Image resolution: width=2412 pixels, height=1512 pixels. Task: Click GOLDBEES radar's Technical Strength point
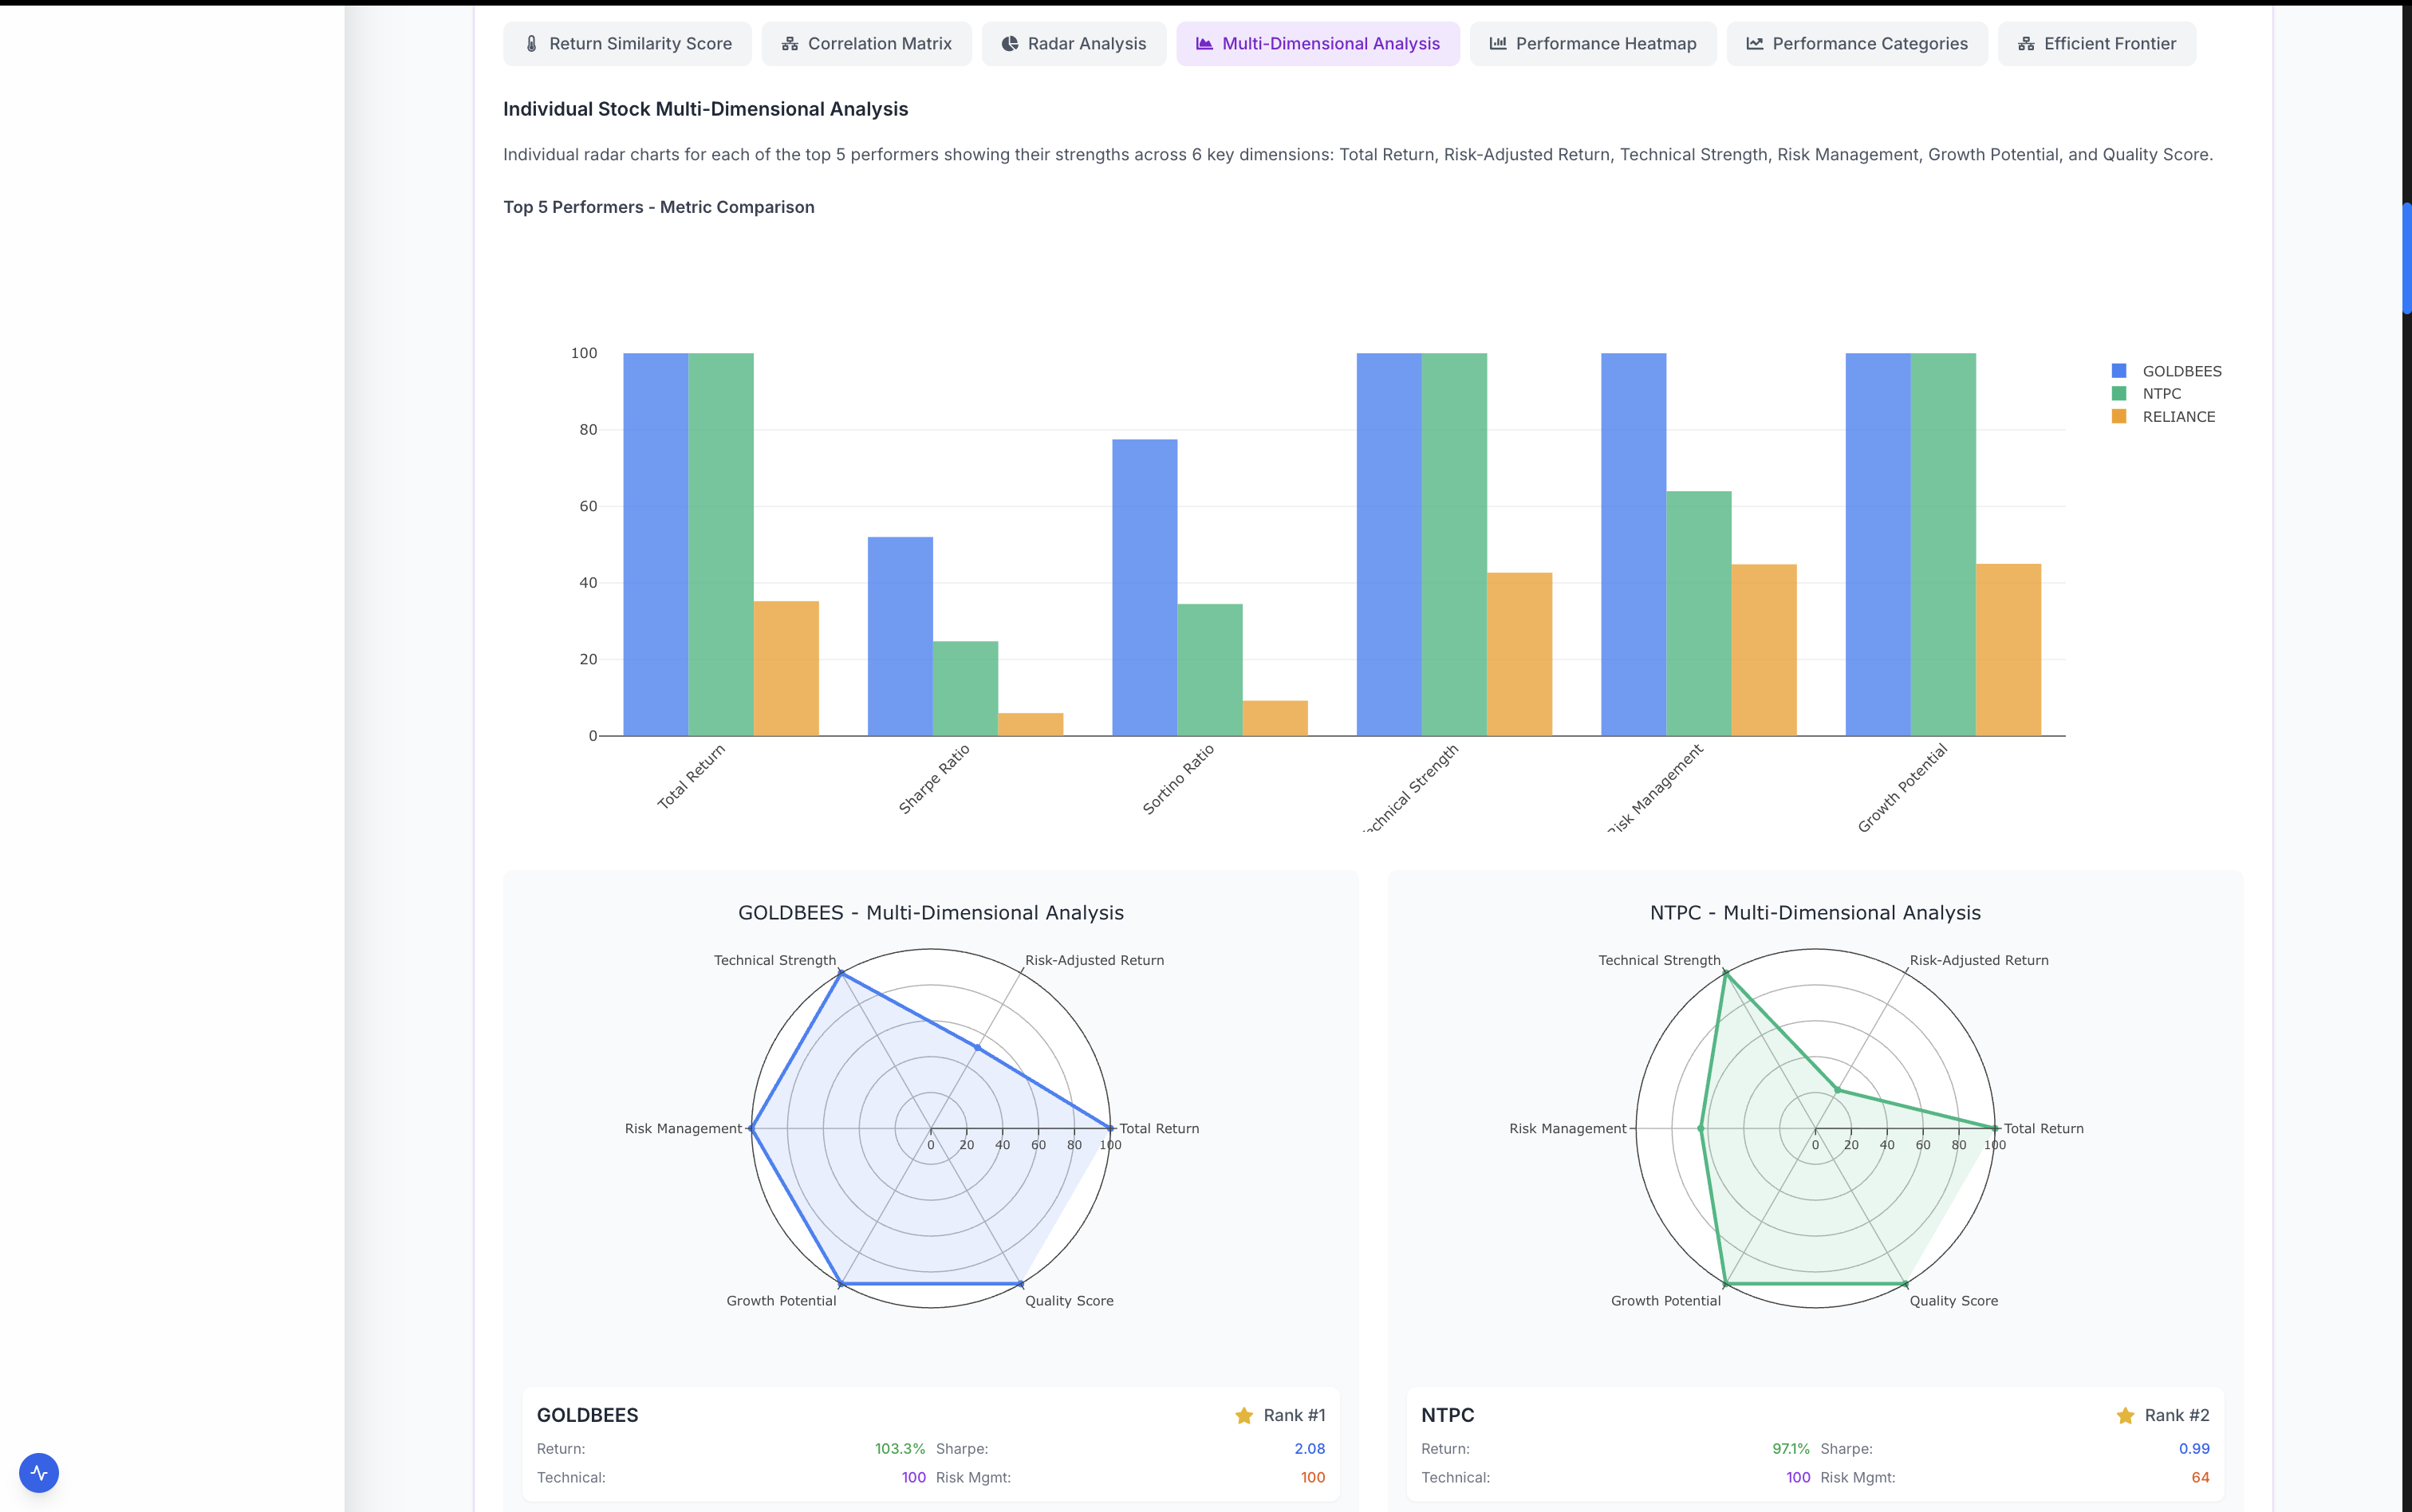tap(841, 972)
